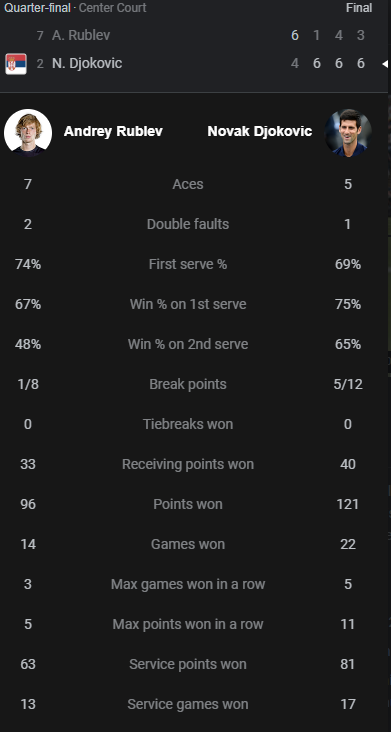Open Andrey Rublev's profile photo
This screenshot has height=732, width=391.
click(28, 132)
